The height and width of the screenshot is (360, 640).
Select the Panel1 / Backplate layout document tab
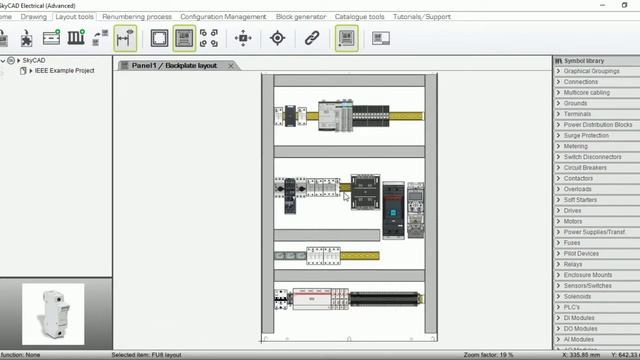point(174,66)
